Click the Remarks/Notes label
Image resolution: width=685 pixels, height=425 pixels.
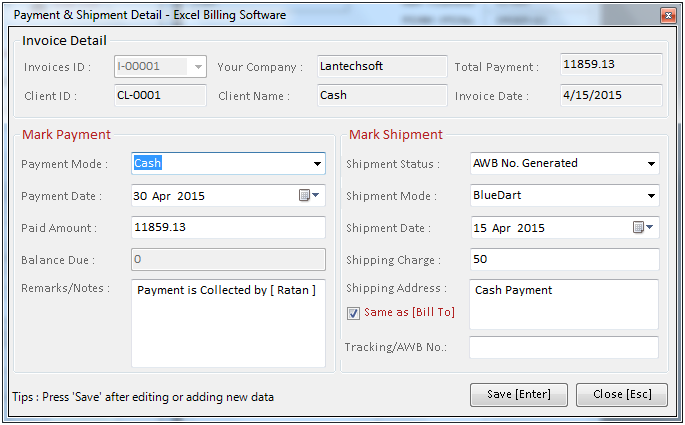point(66,288)
